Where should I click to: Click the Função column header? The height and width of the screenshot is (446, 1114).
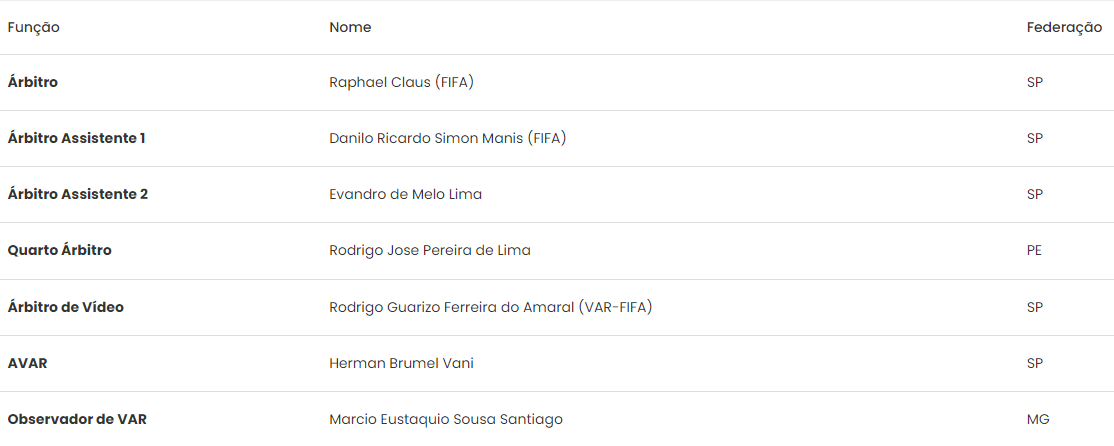(x=34, y=28)
